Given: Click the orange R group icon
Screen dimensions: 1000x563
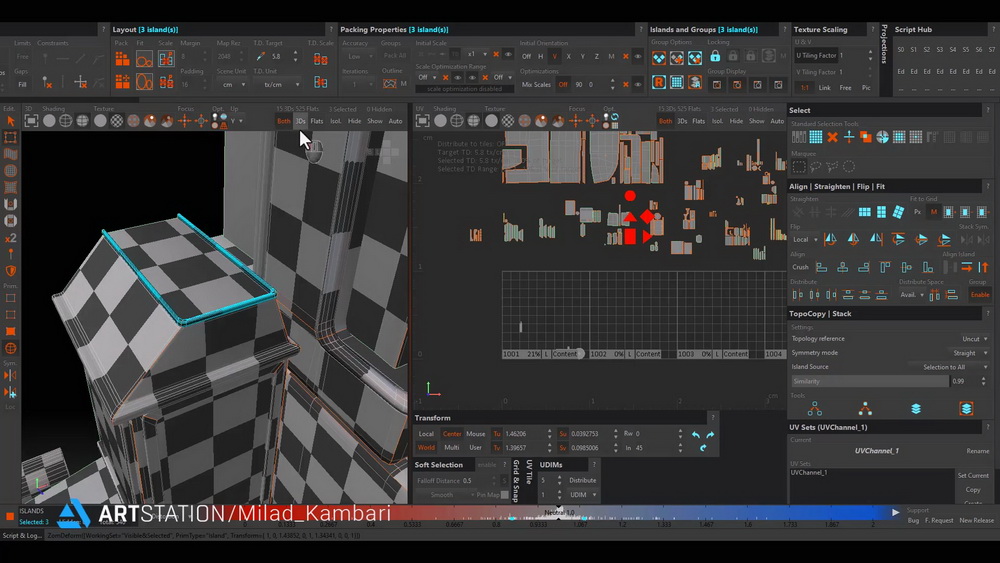Looking at the screenshot, I should click(659, 83).
